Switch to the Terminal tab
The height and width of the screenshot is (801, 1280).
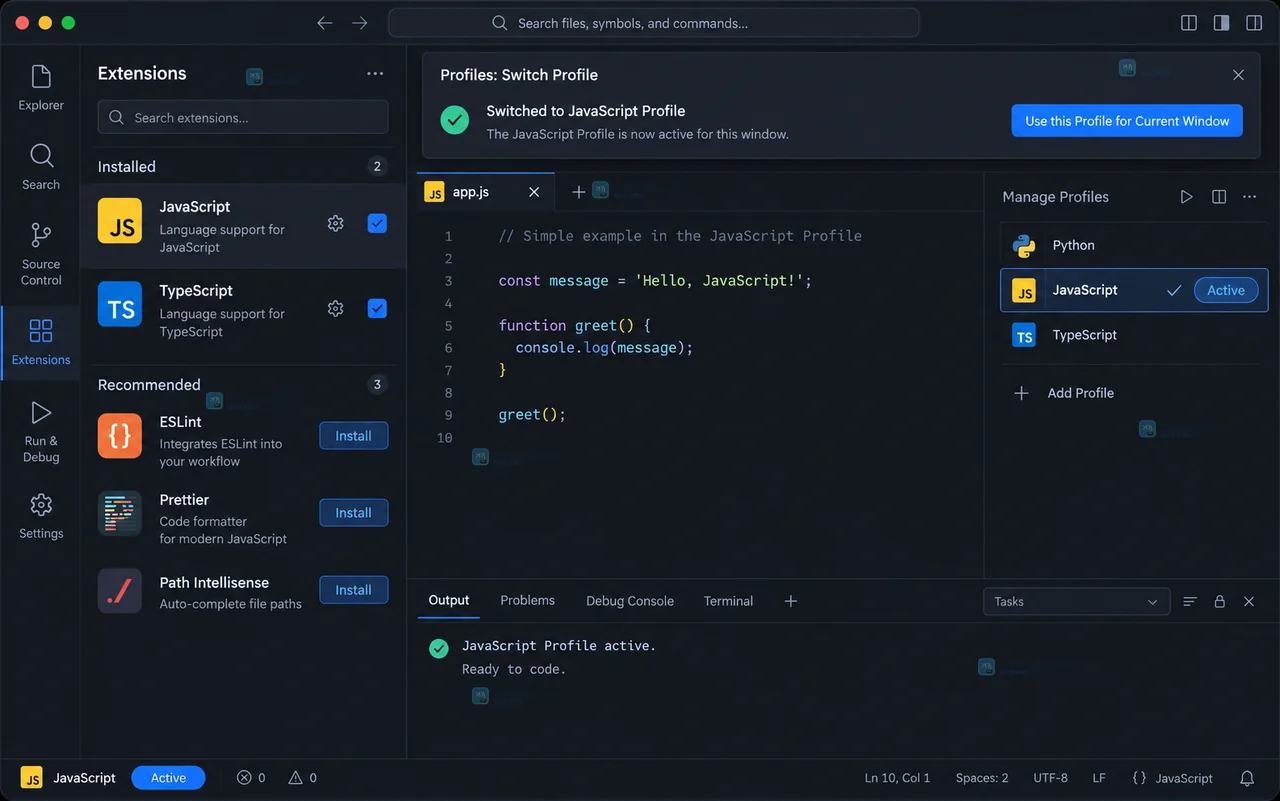click(x=728, y=601)
